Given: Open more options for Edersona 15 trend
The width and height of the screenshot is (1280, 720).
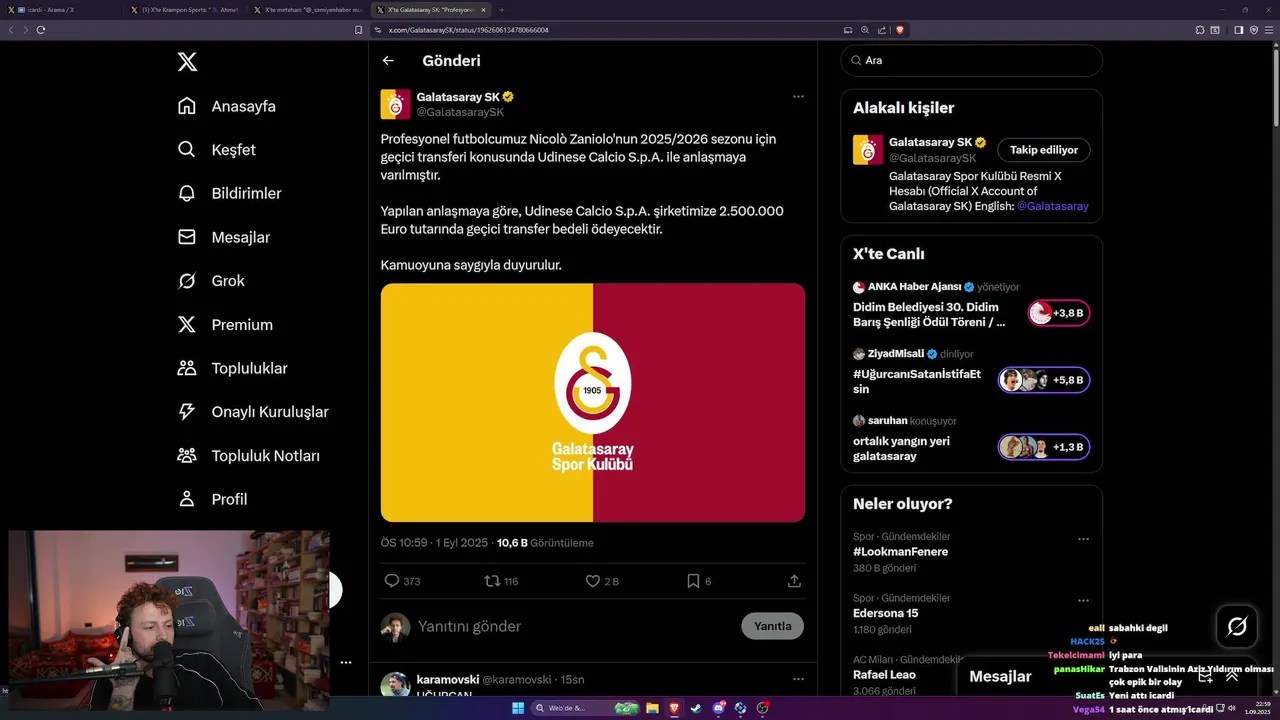Looking at the screenshot, I should pyautogui.click(x=1083, y=600).
